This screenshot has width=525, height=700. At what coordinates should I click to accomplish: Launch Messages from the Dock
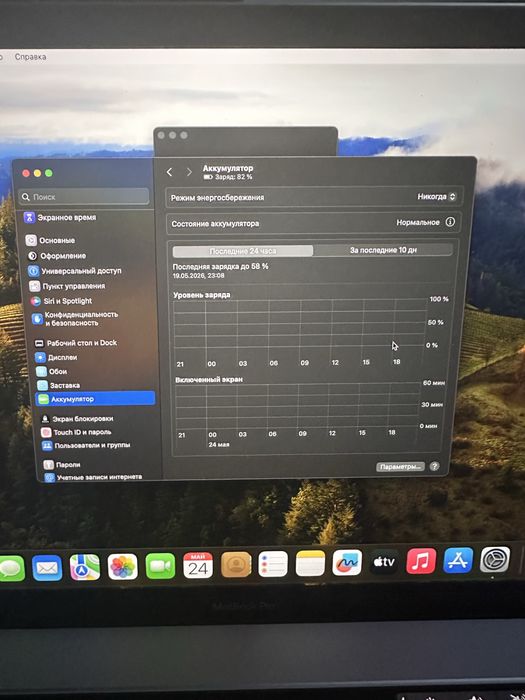11,568
